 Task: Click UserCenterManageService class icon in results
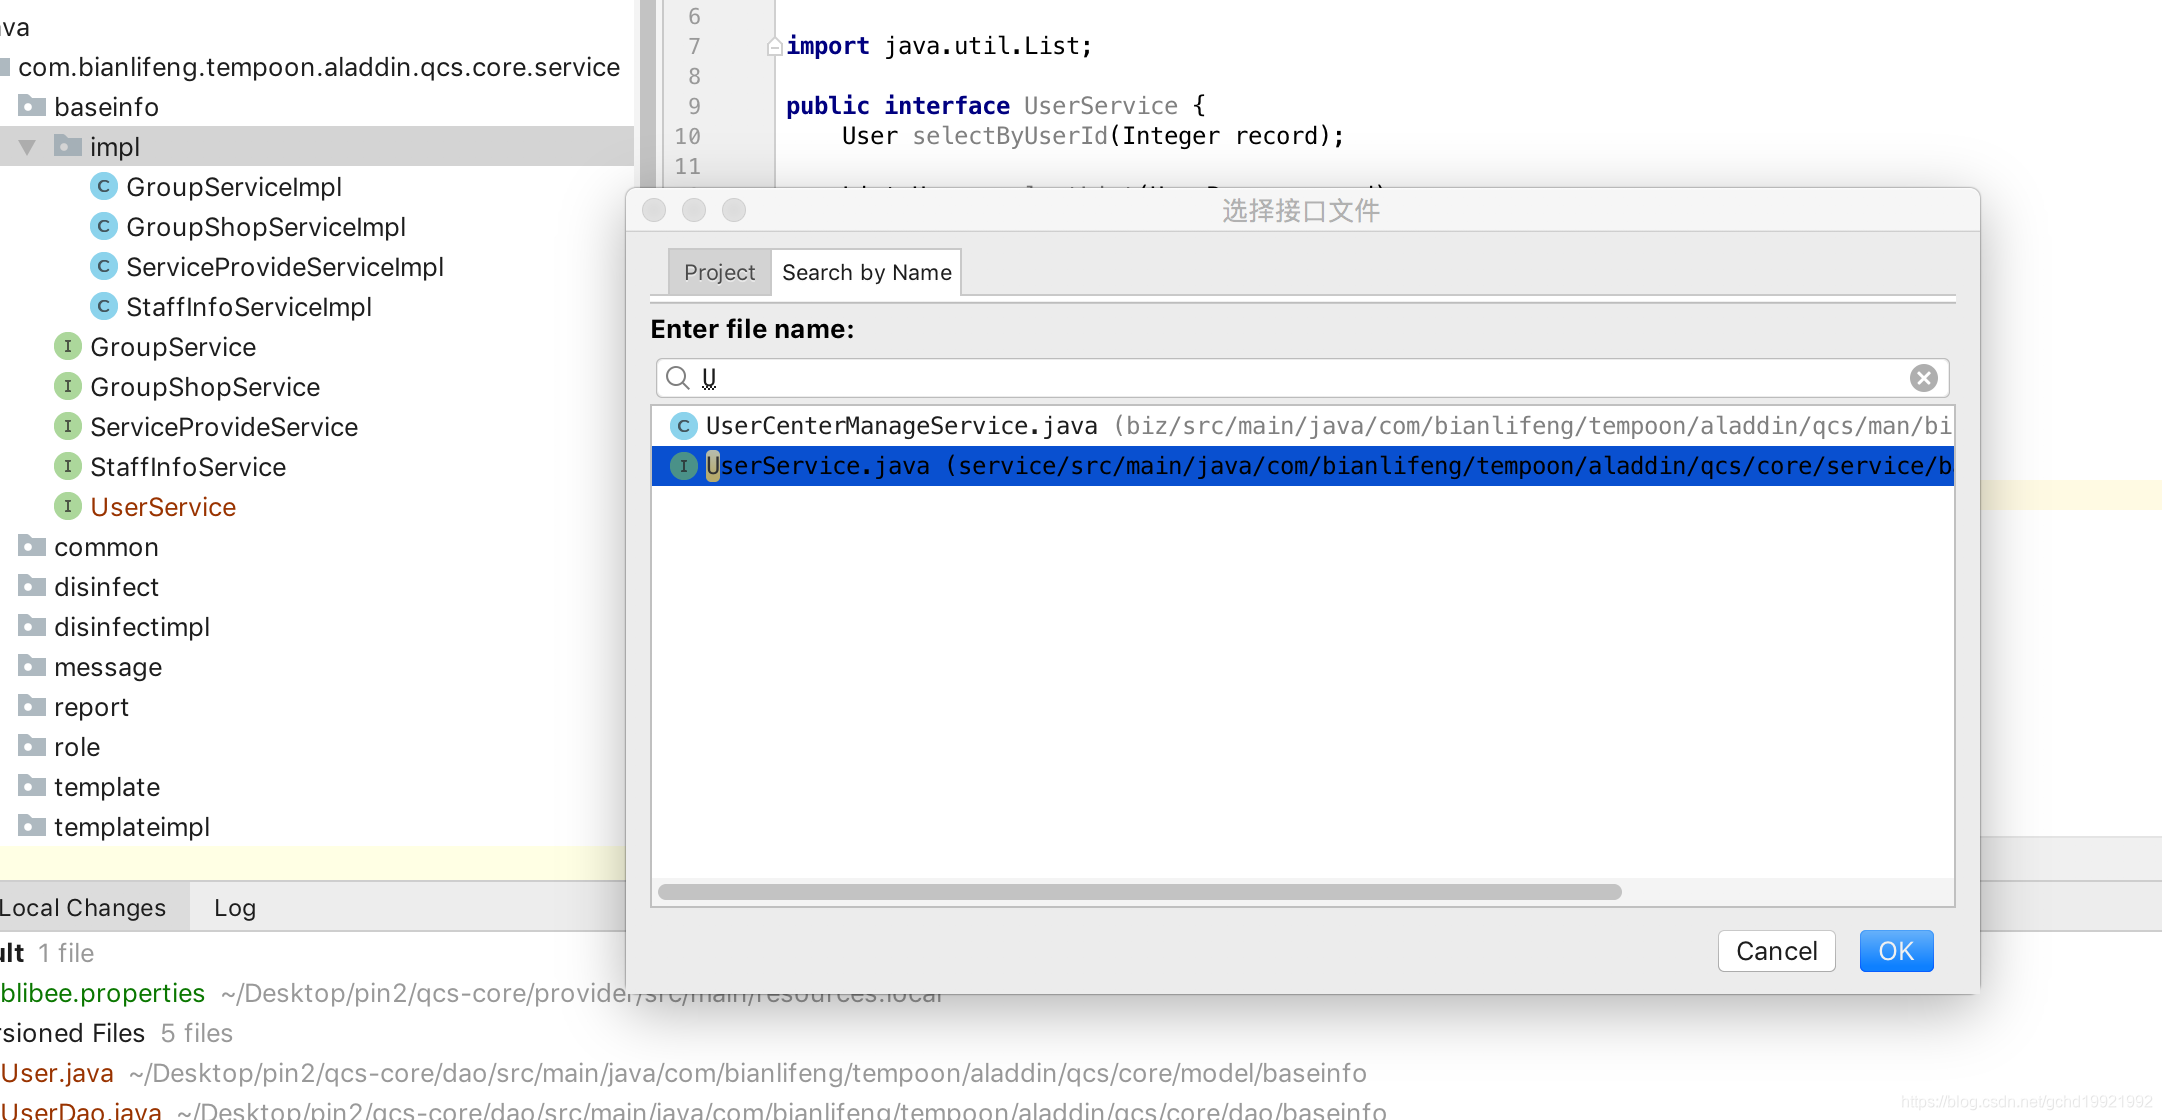pos(683,426)
